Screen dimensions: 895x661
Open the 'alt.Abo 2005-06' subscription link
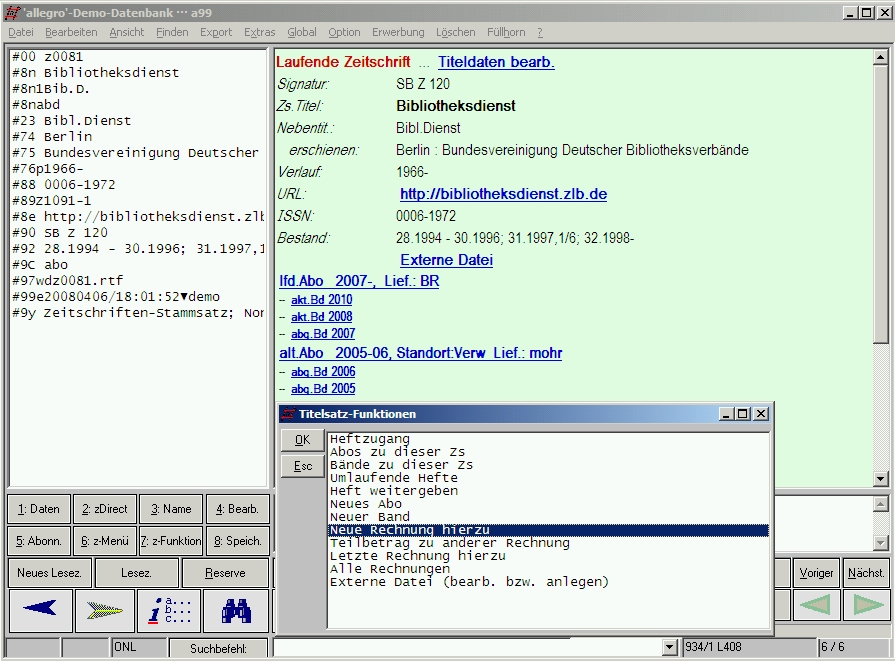(421, 353)
